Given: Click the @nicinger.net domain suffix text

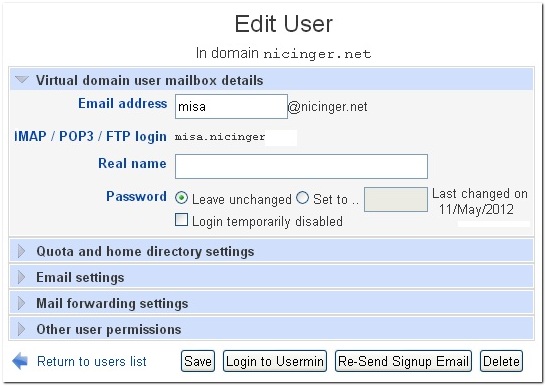Looking at the screenshot, I should 327,107.
